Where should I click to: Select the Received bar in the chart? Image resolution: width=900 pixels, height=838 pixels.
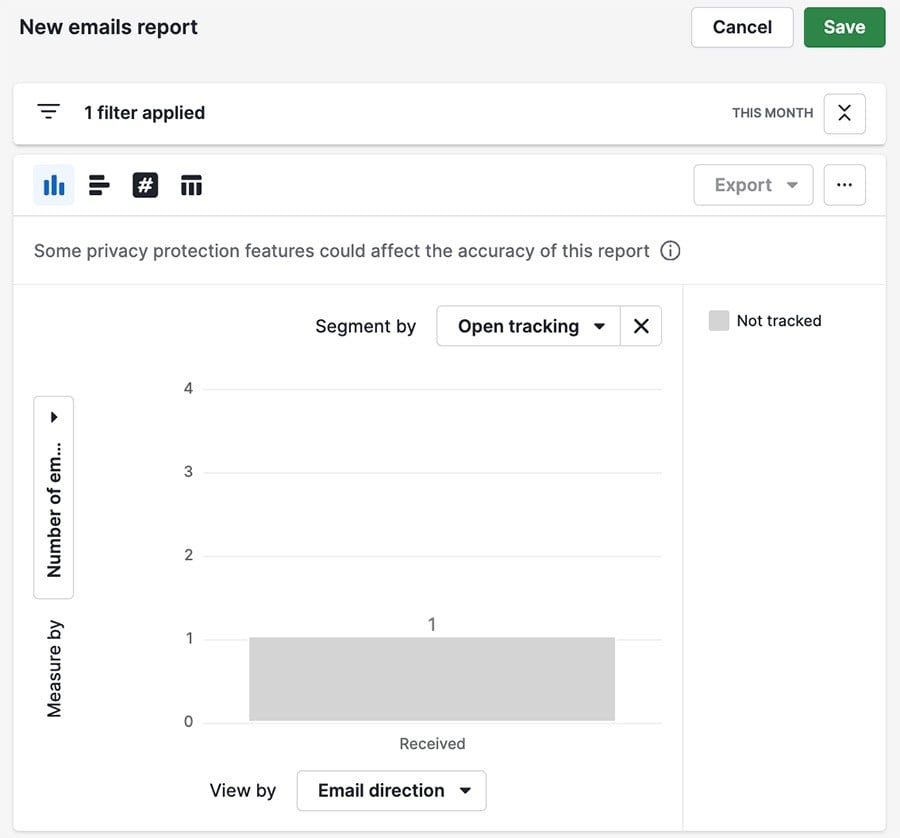pos(432,678)
